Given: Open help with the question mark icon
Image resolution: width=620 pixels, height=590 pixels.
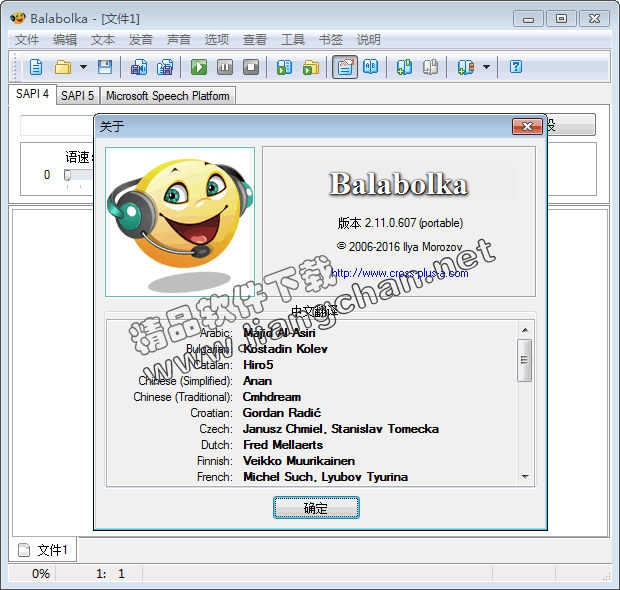Looking at the screenshot, I should pos(516,67).
